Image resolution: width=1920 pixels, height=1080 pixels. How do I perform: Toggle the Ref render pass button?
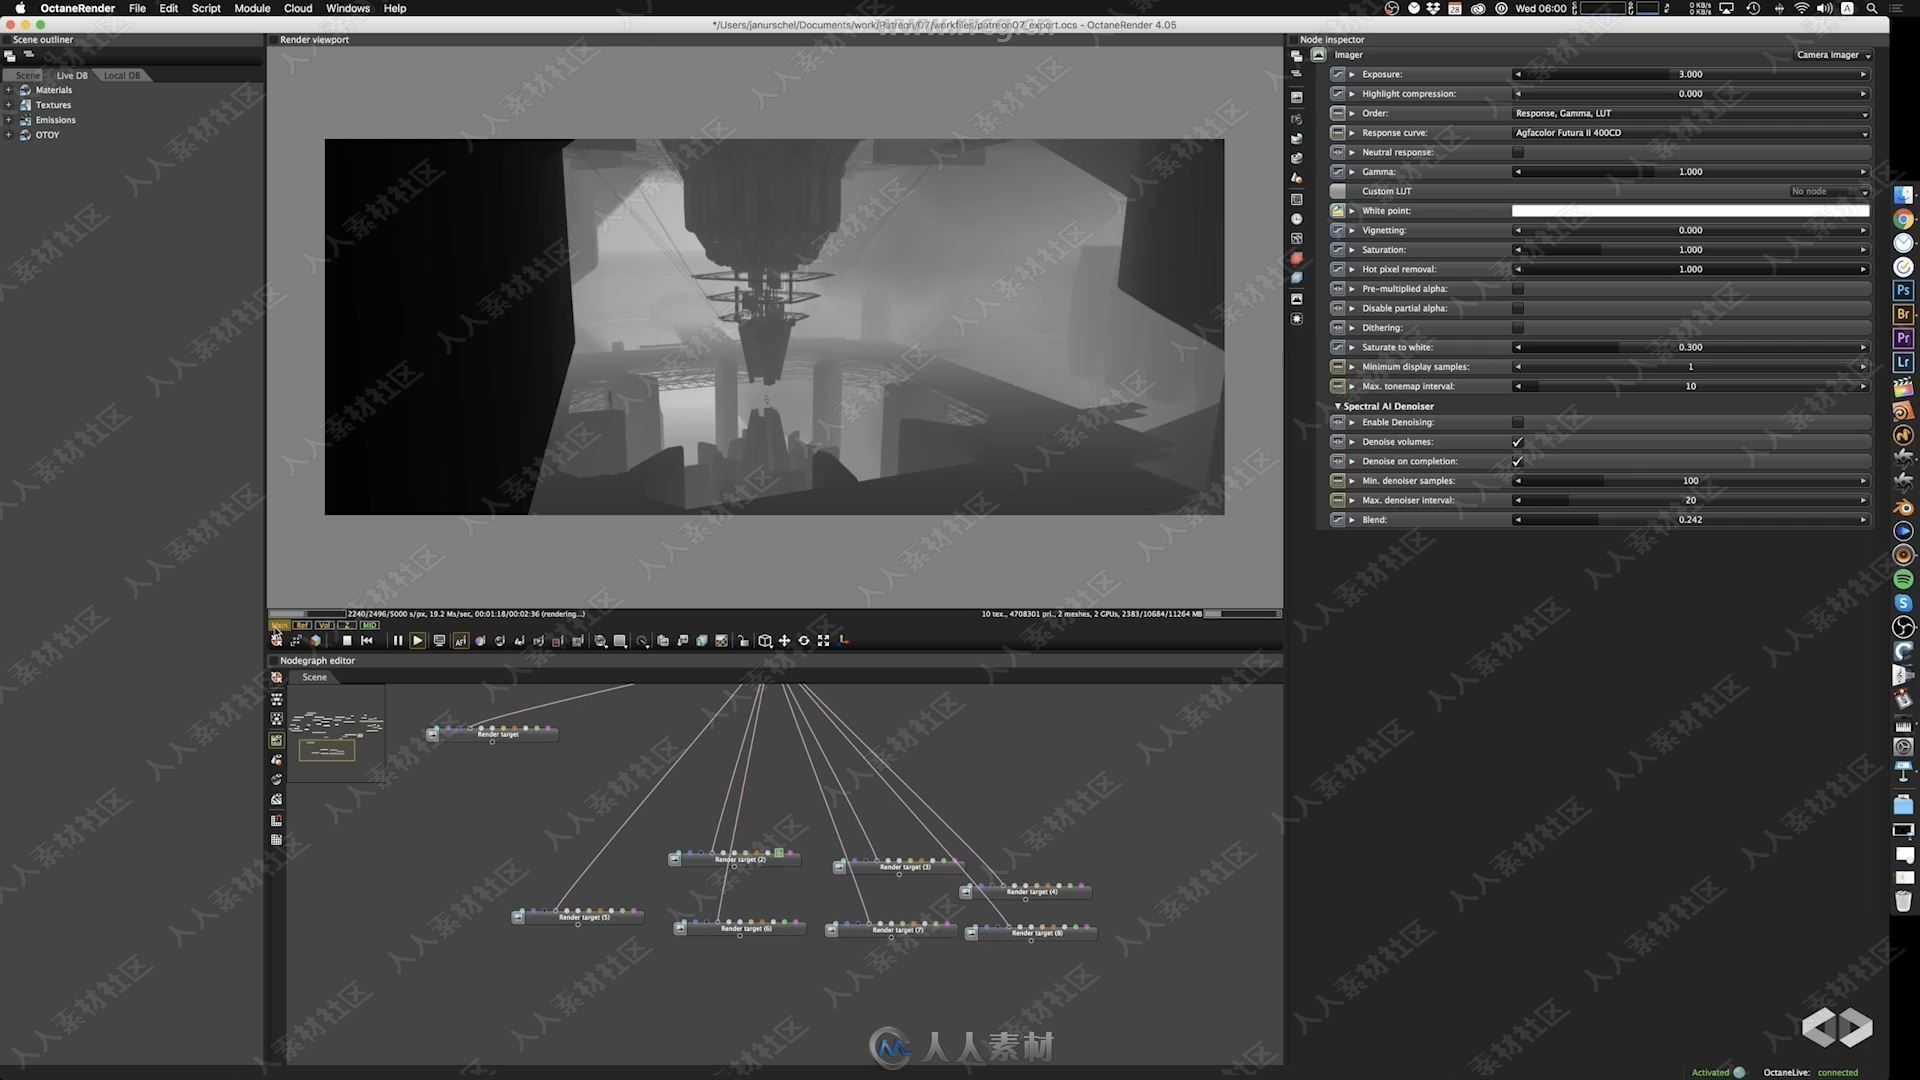pos(302,625)
